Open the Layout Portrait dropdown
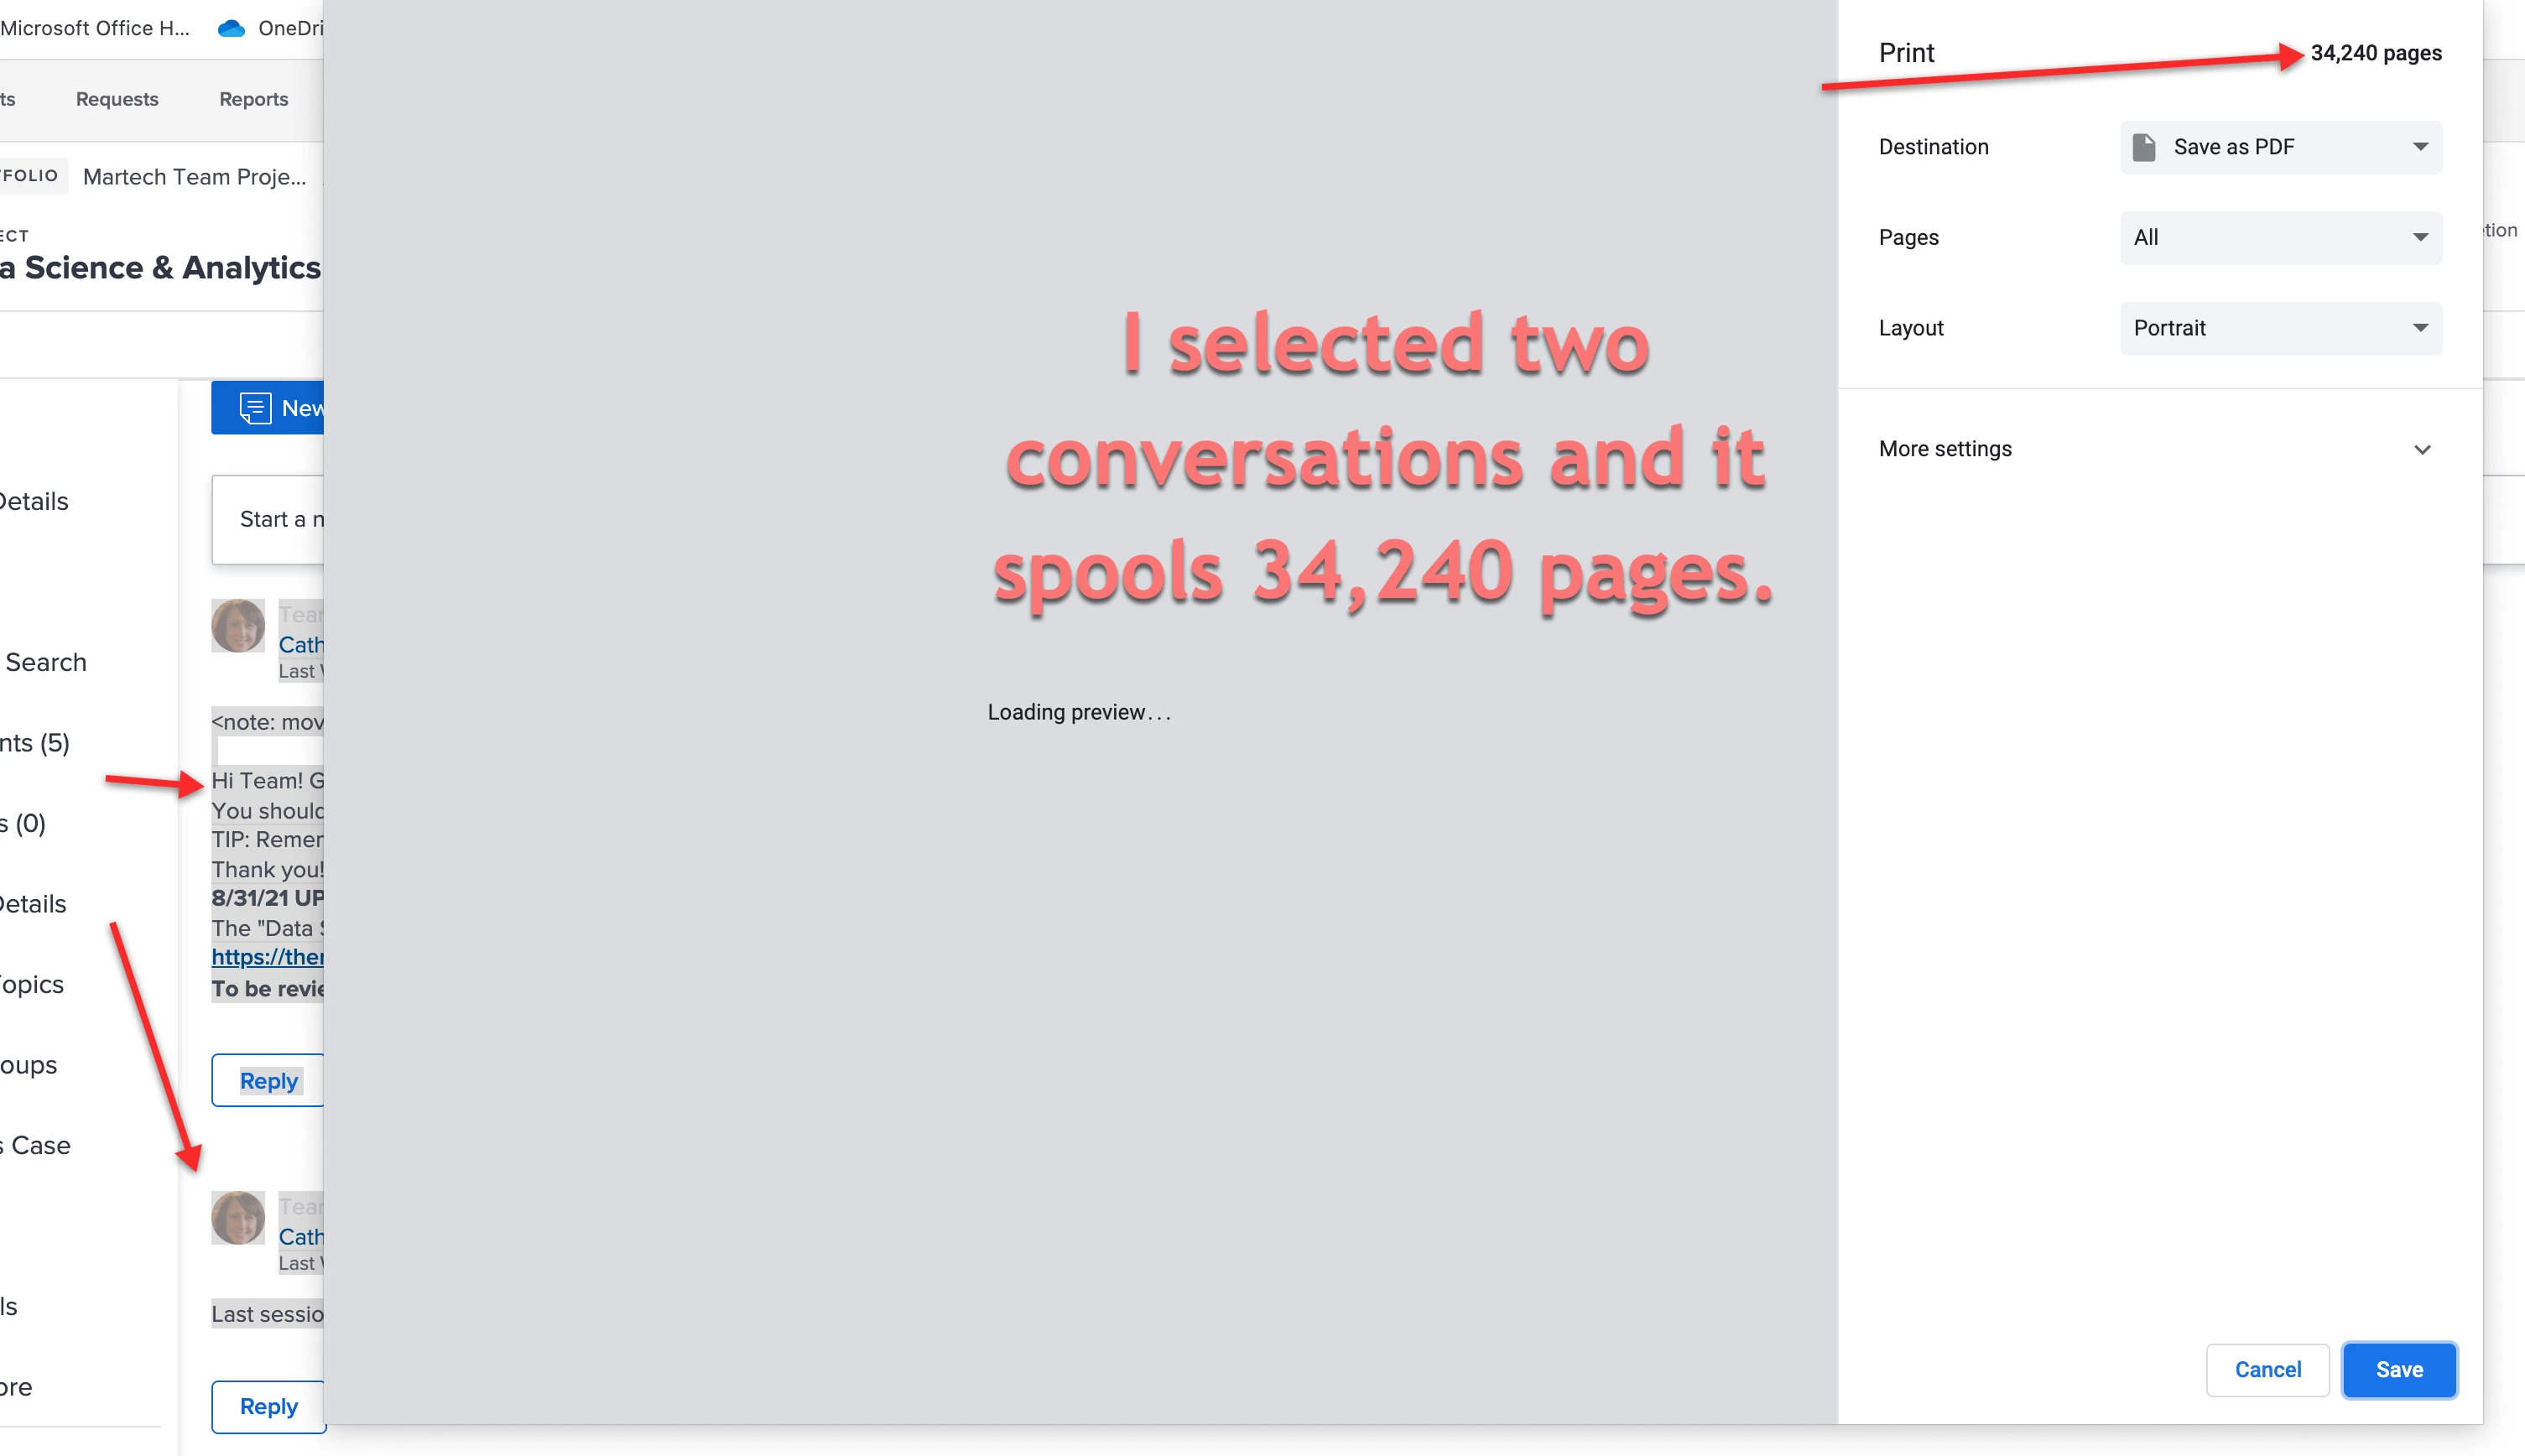 [2280, 328]
